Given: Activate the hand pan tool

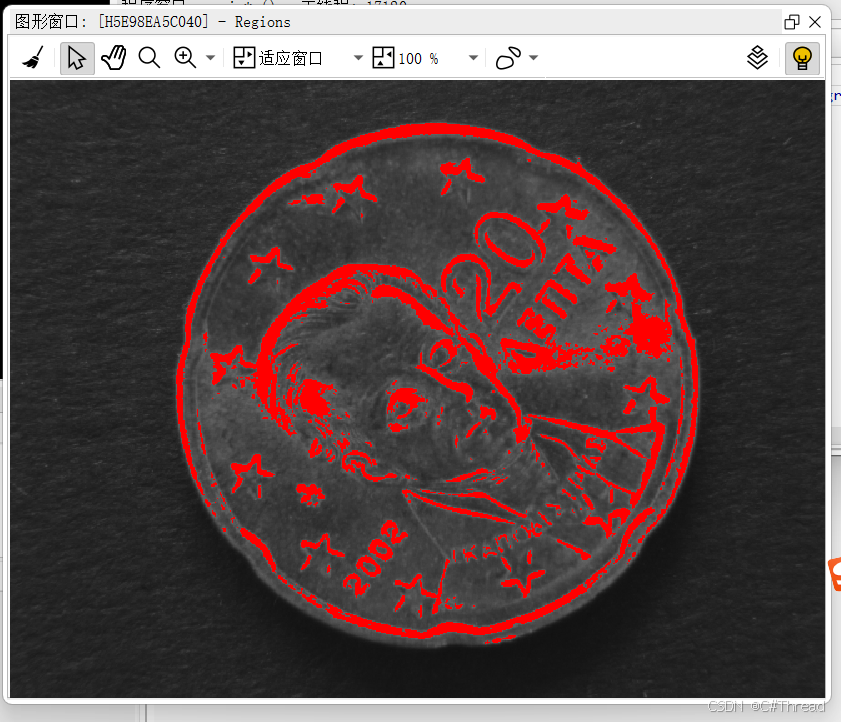Looking at the screenshot, I should (114, 58).
